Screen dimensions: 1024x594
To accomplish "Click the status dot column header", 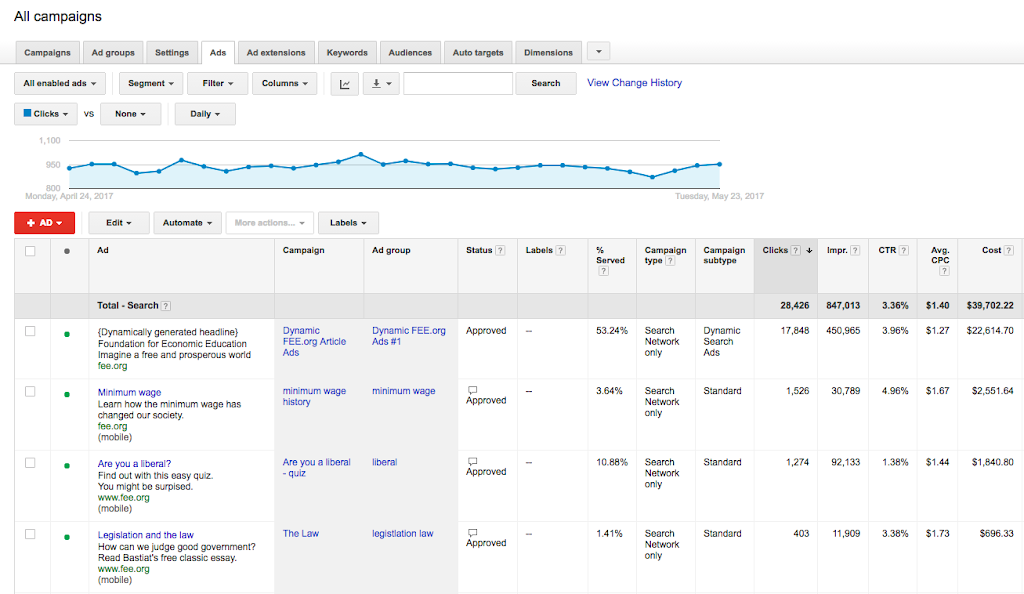I will tap(67, 251).
